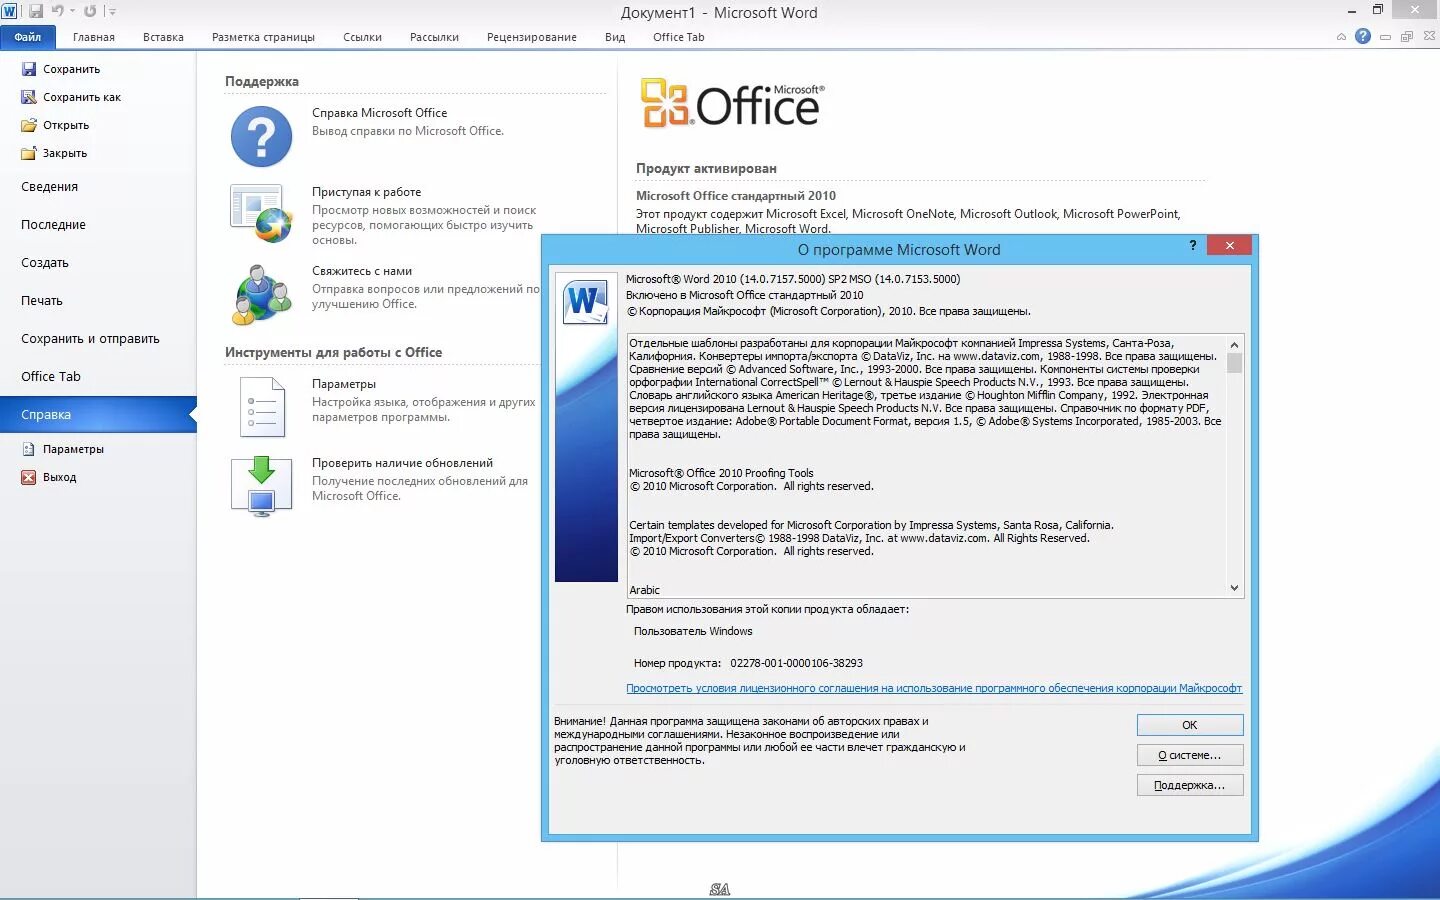The image size is (1440, 900).
Task: Click the Microsoft Office logo
Action: [x=733, y=103]
